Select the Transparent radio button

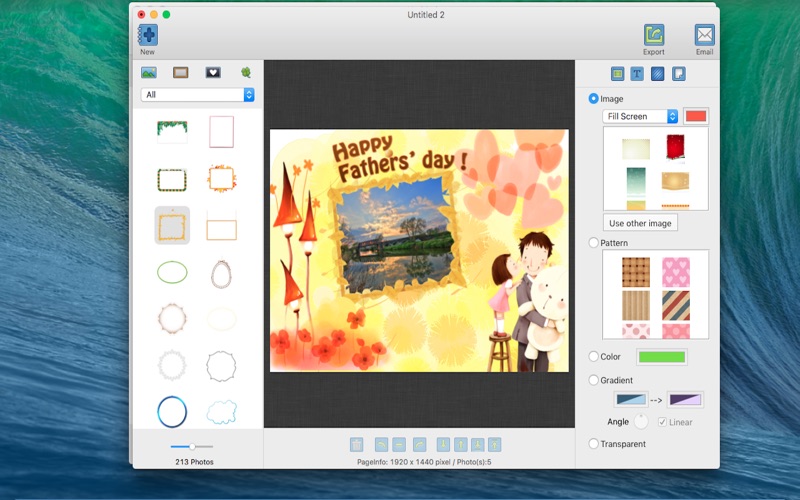click(593, 443)
